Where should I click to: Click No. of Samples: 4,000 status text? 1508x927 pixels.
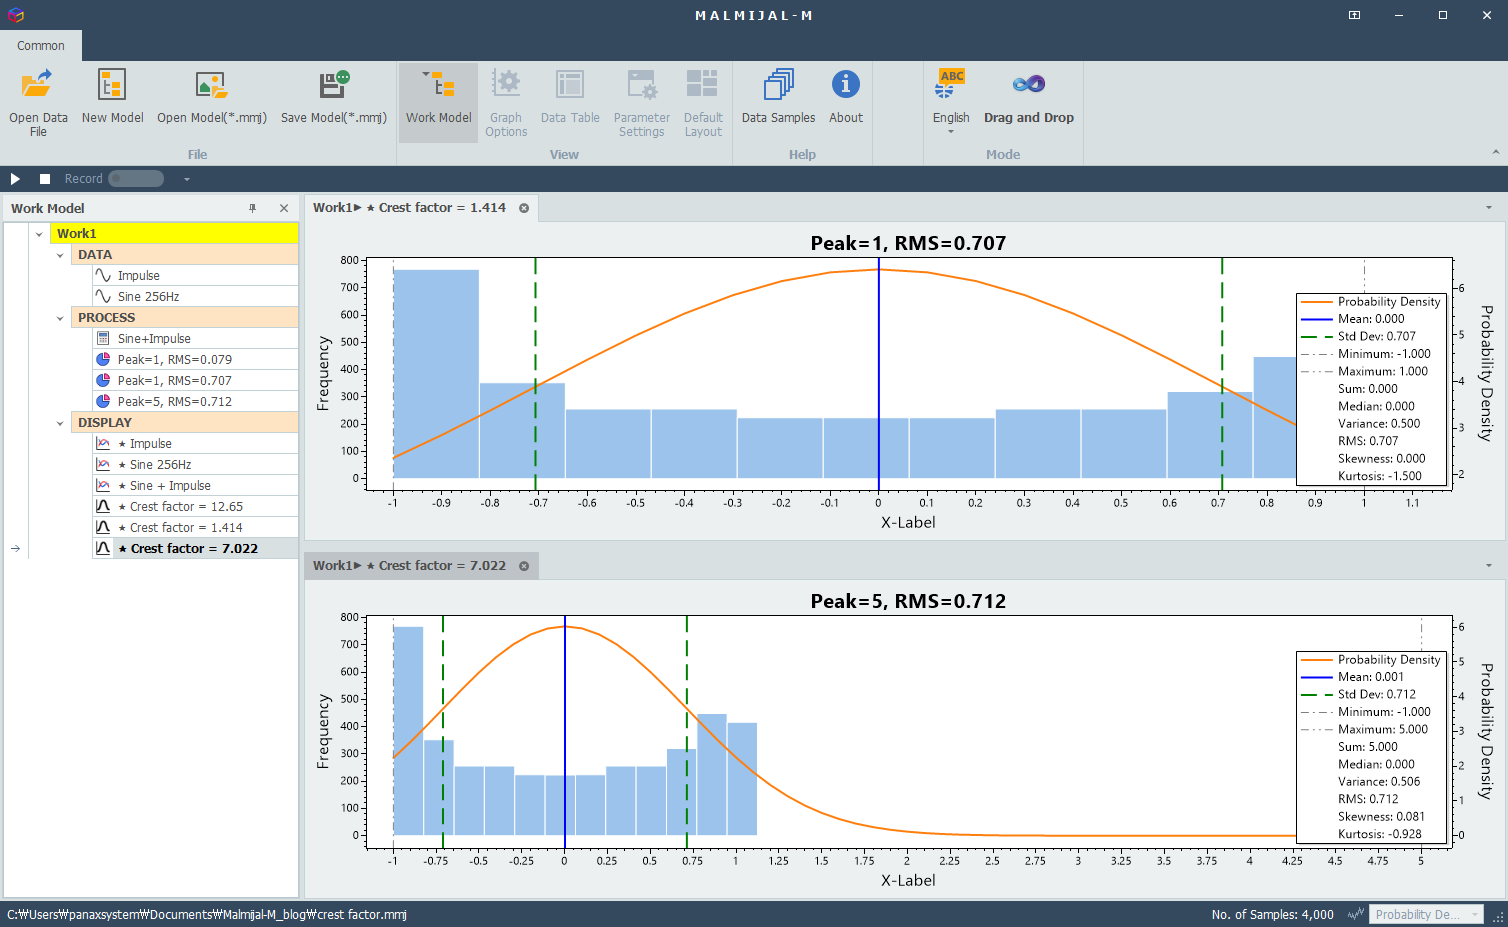(x=1272, y=914)
